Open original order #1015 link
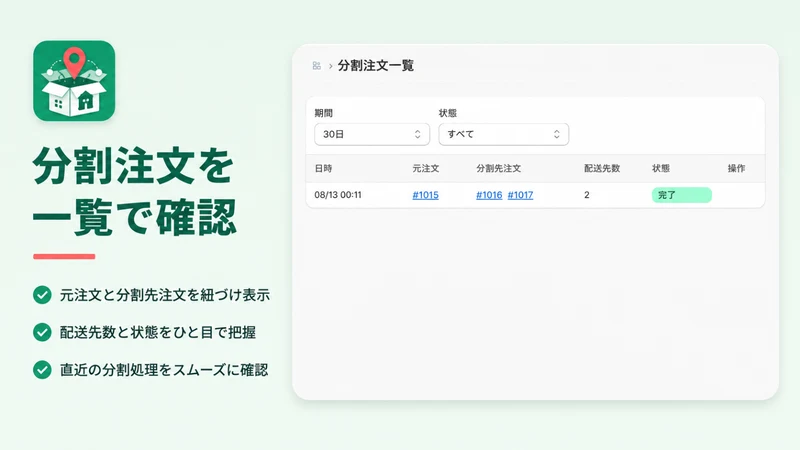Screen dimensions: 800x450 tap(426, 195)
